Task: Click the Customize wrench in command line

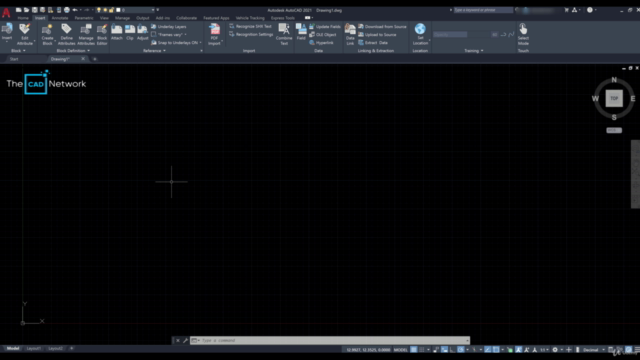Action: pyautogui.click(x=185, y=340)
